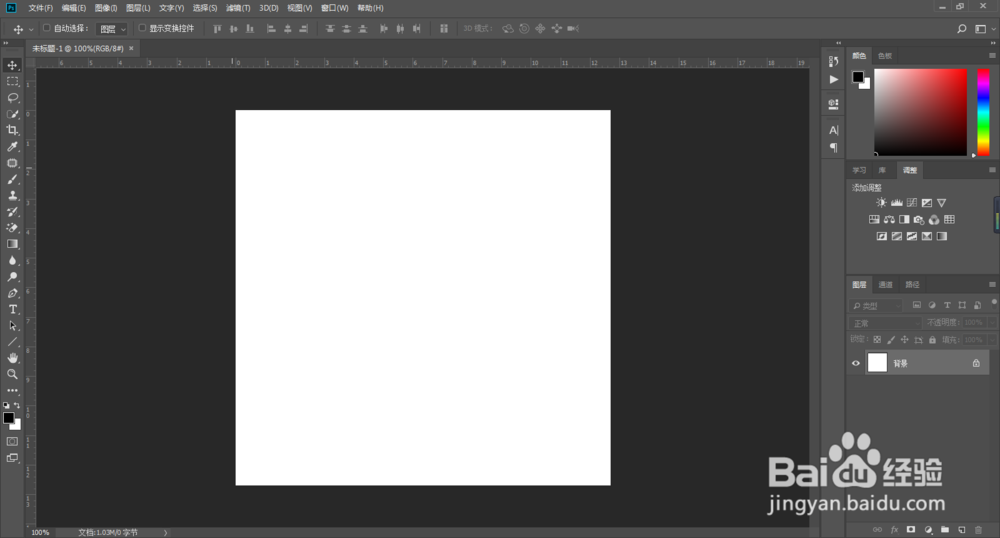This screenshot has height=538, width=1000.
Task: Toggle lock image pixels brush icon
Action: click(891, 340)
